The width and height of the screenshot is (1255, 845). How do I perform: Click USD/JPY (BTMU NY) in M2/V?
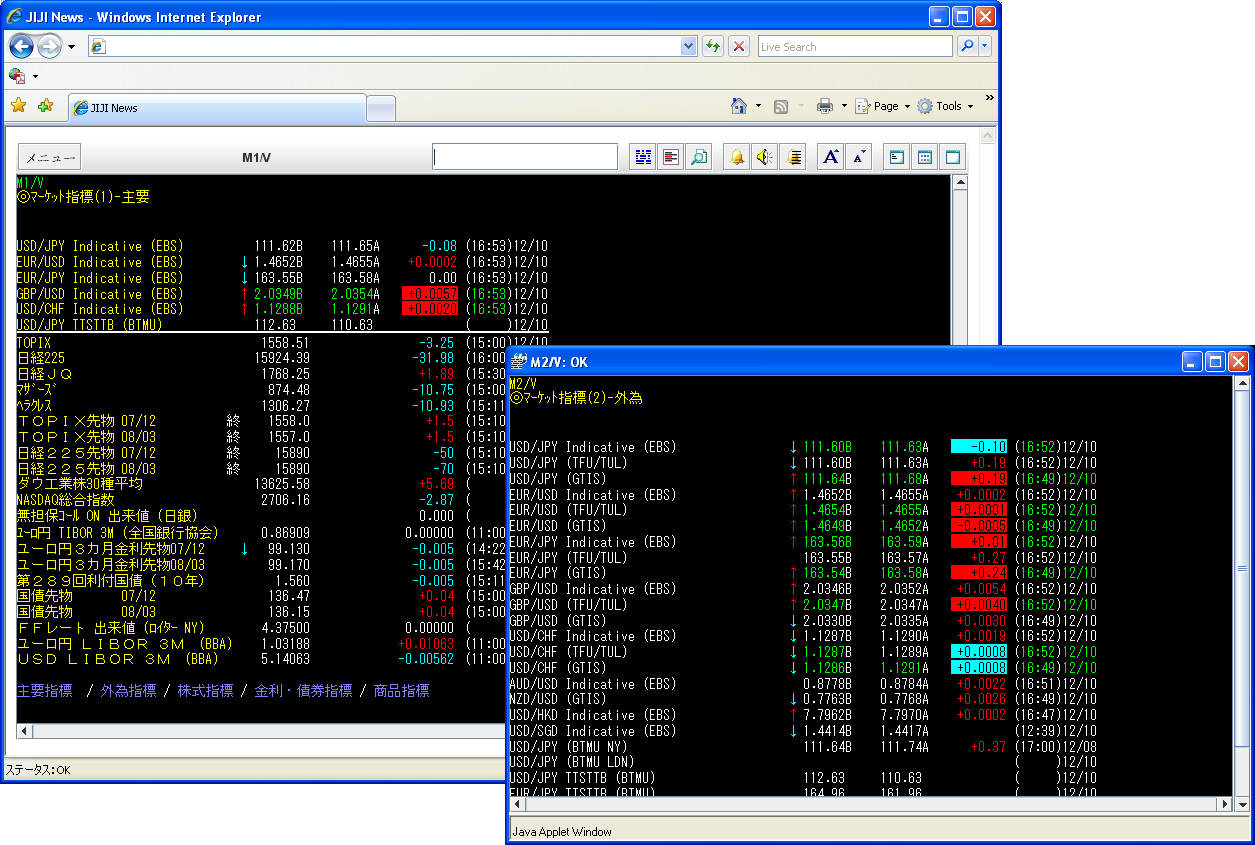(568, 747)
